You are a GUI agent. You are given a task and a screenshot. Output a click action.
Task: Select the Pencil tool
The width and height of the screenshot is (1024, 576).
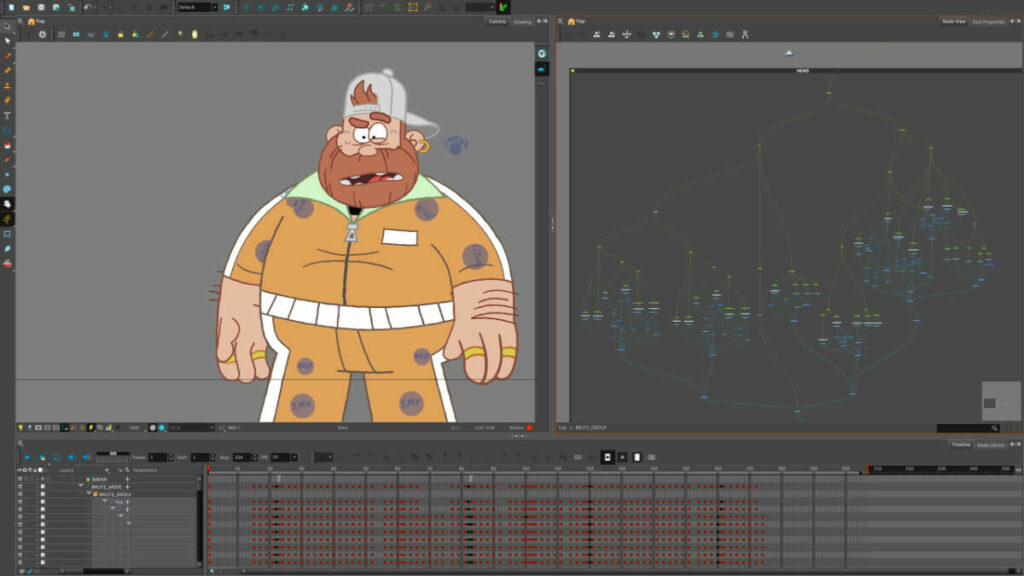click(7, 71)
